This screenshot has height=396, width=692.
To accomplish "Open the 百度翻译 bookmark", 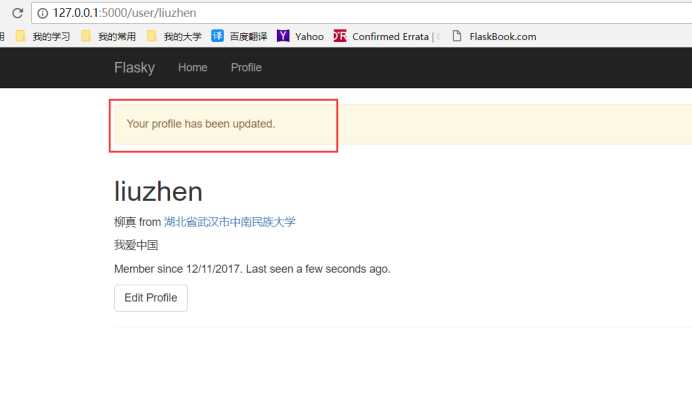I will [x=239, y=36].
